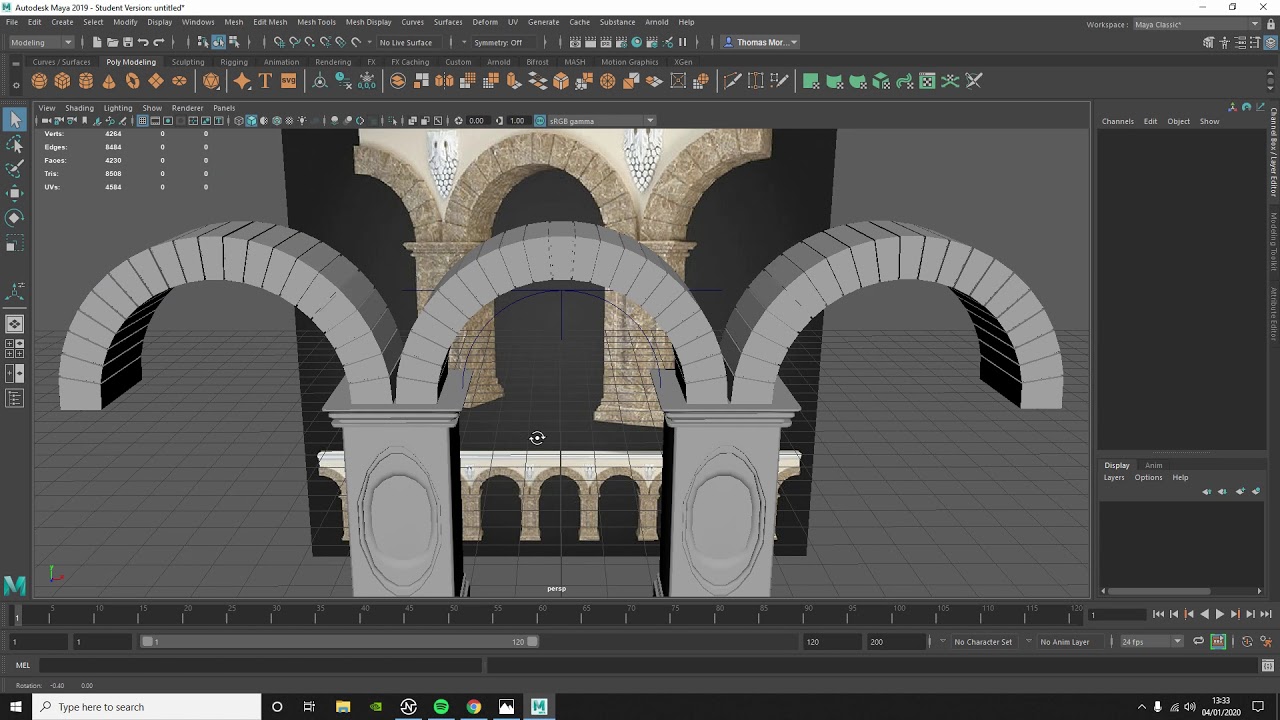
Task: Toggle the viewport grid display
Action: [x=142, y=121]
